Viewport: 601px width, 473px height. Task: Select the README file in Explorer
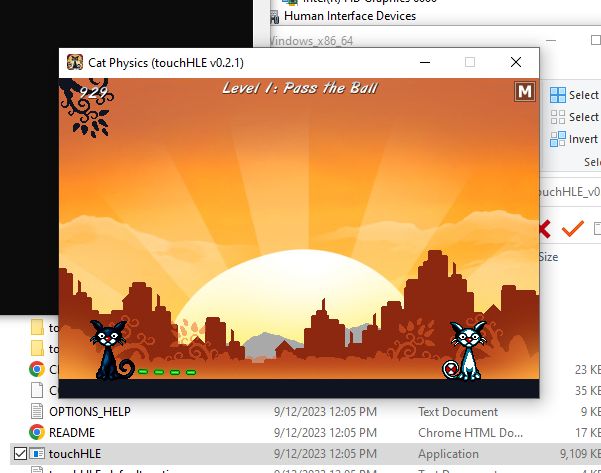pos(72,433)
